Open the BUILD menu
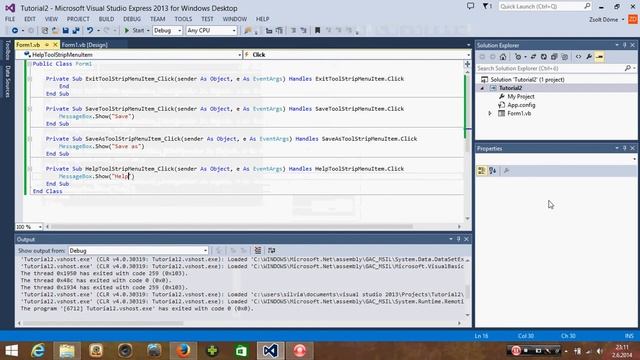640x360 pixels. [106, 19]
